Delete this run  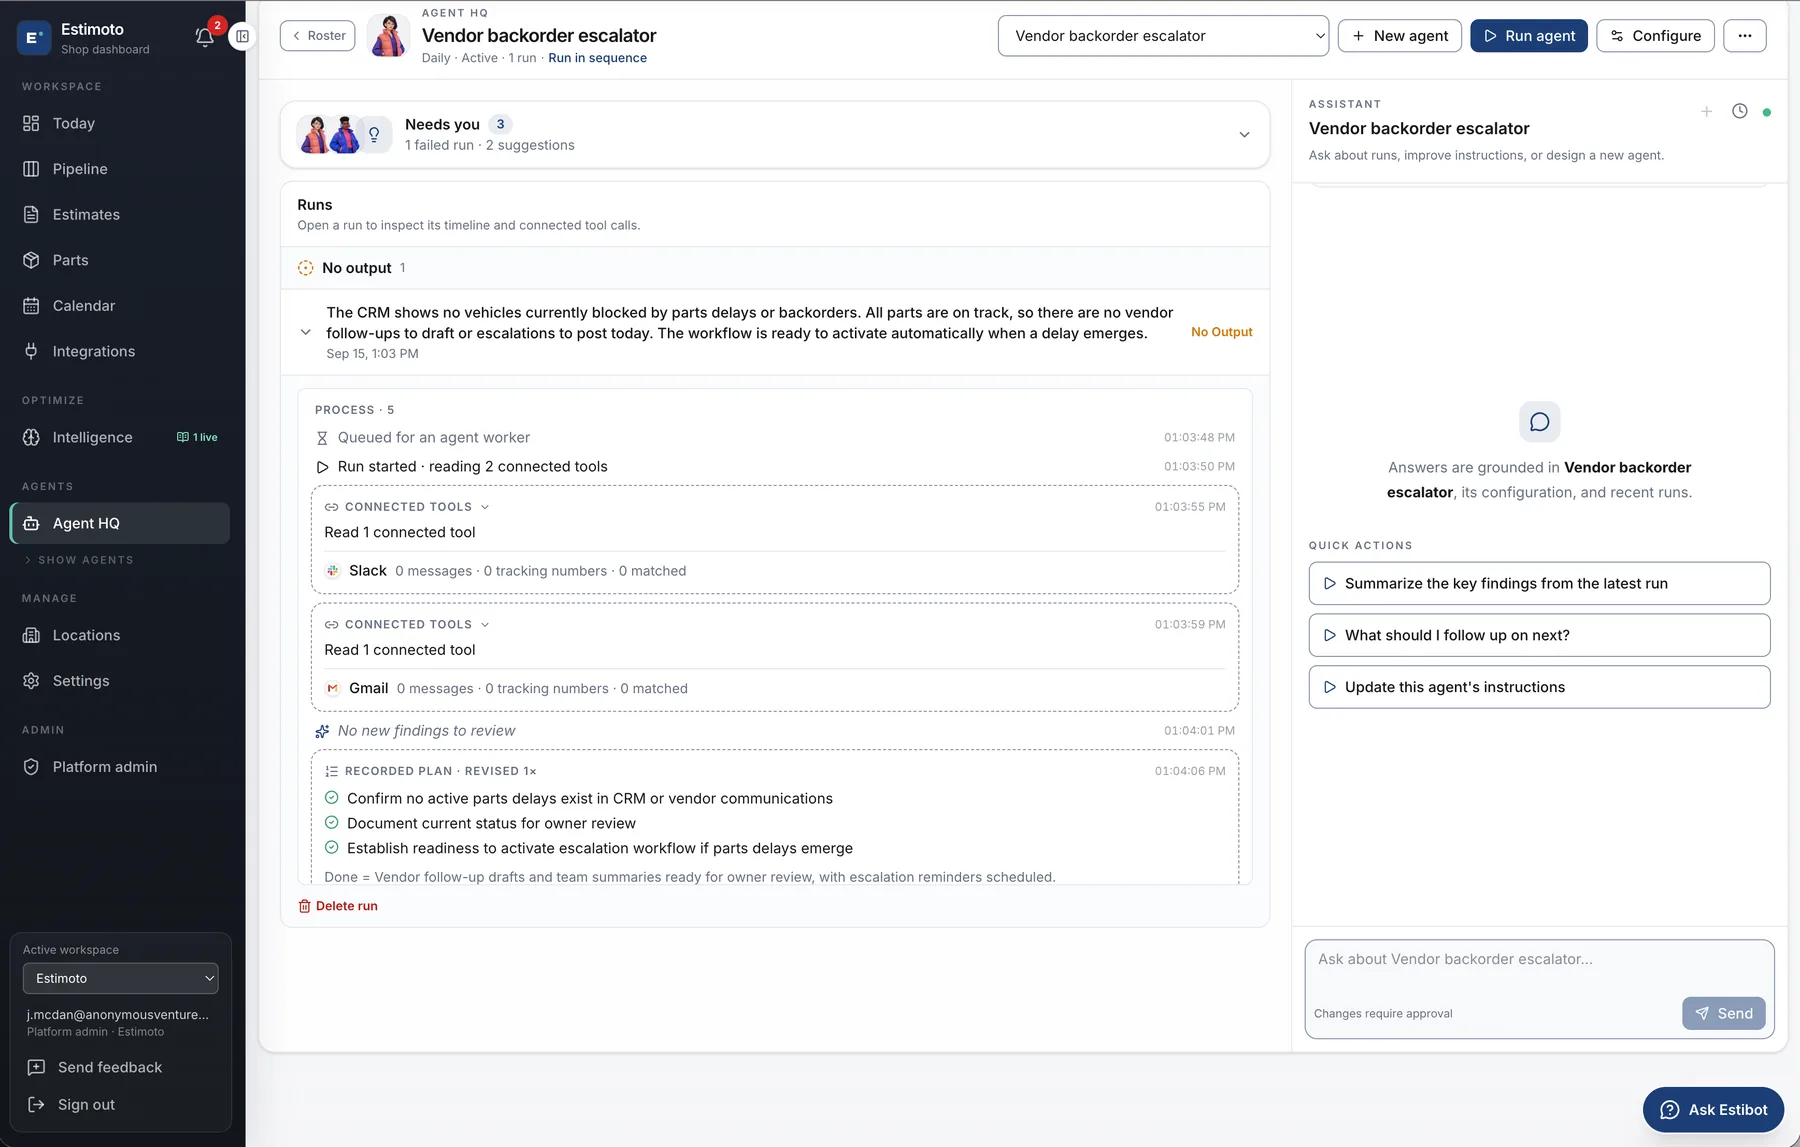[x=338, y=906]
